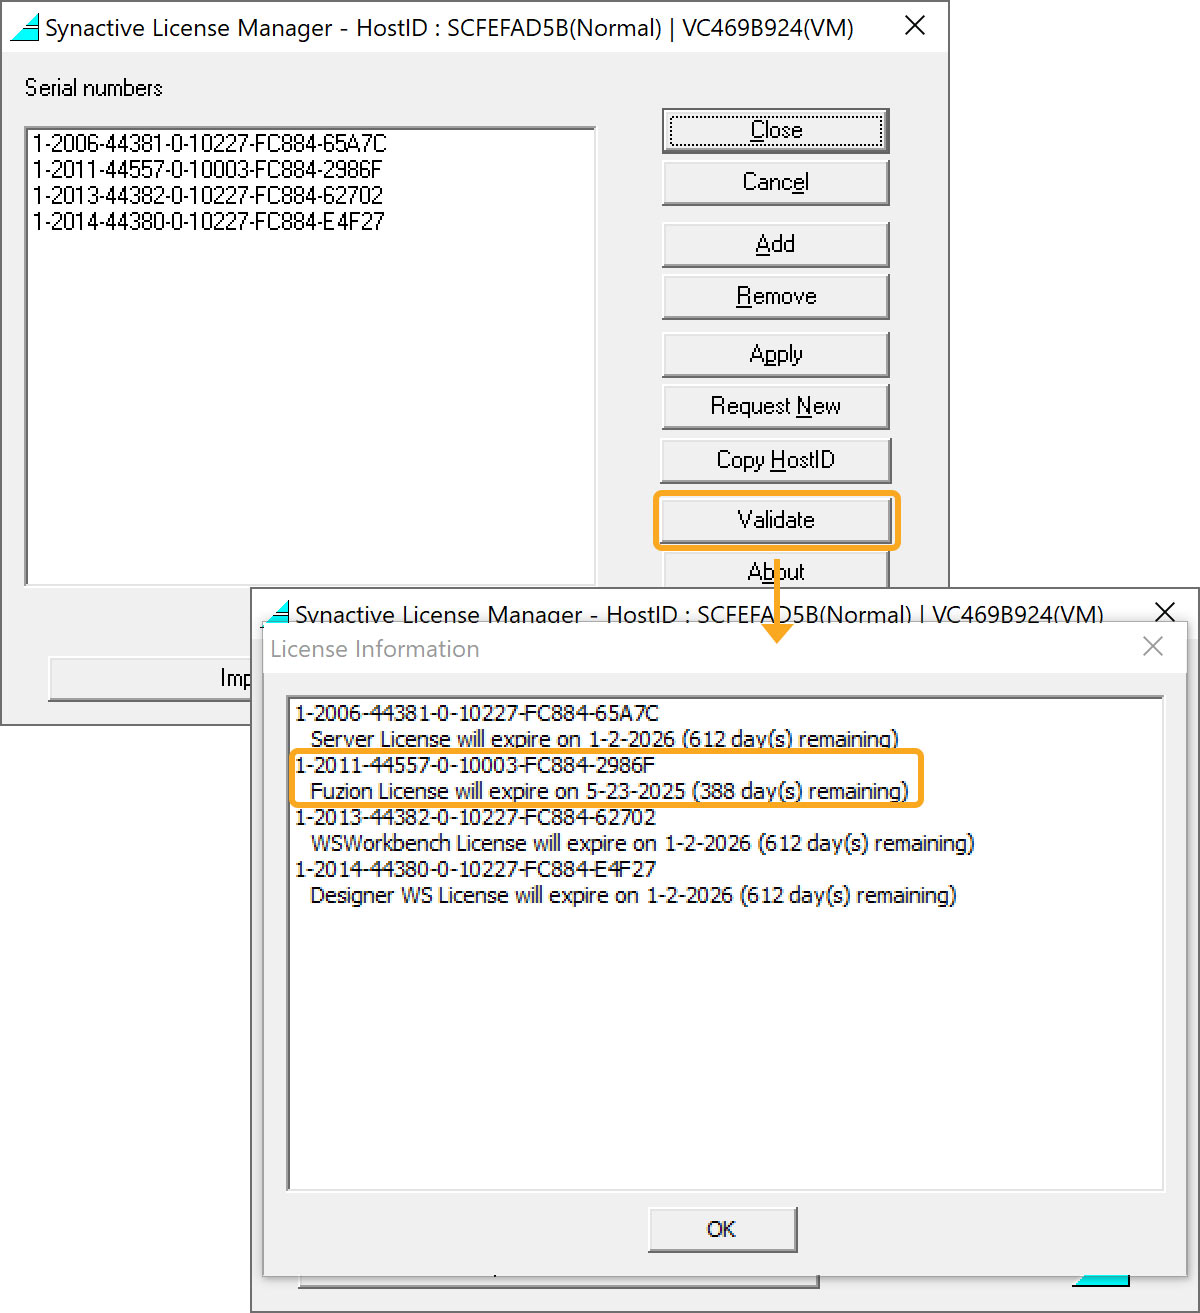The height and width of the screenshot is (1313, 1200).
Task: Click the Remove button
Action: click(775, 296)
